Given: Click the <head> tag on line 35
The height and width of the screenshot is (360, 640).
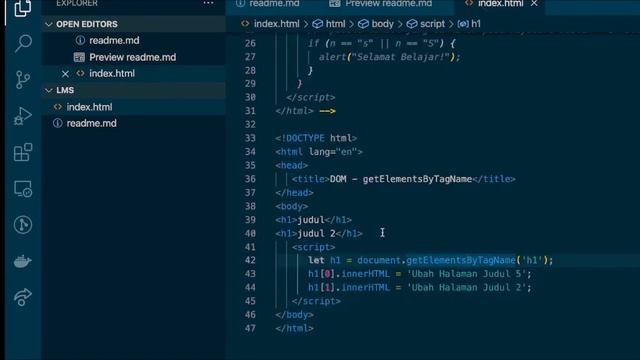Looking at the screenshot, I should pyautogui.click(x=291, y=166).
